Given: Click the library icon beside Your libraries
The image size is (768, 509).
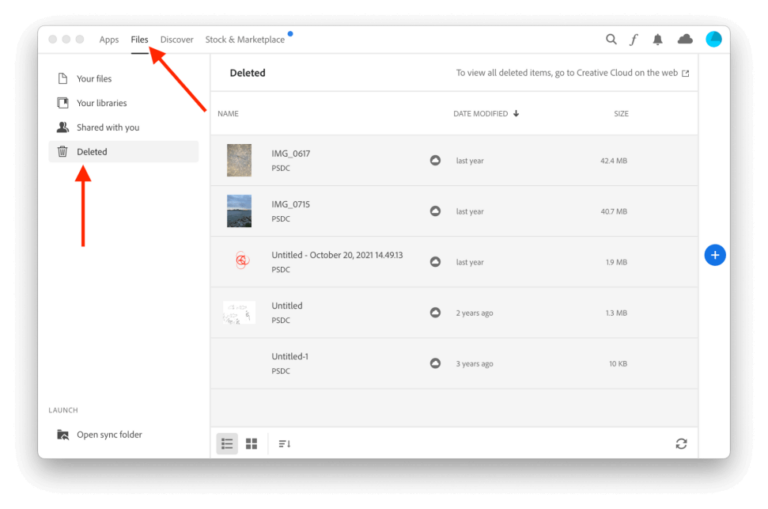Looking at the screenshot, I should 63,103.
